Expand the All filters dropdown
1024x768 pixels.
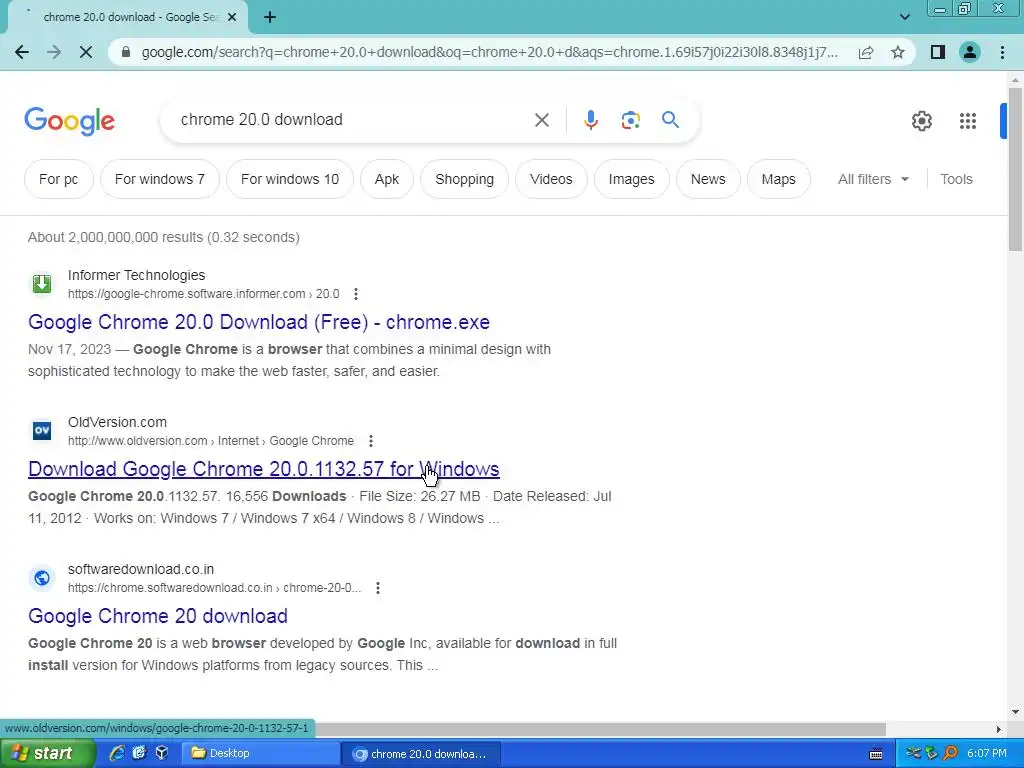coord(873,179)
